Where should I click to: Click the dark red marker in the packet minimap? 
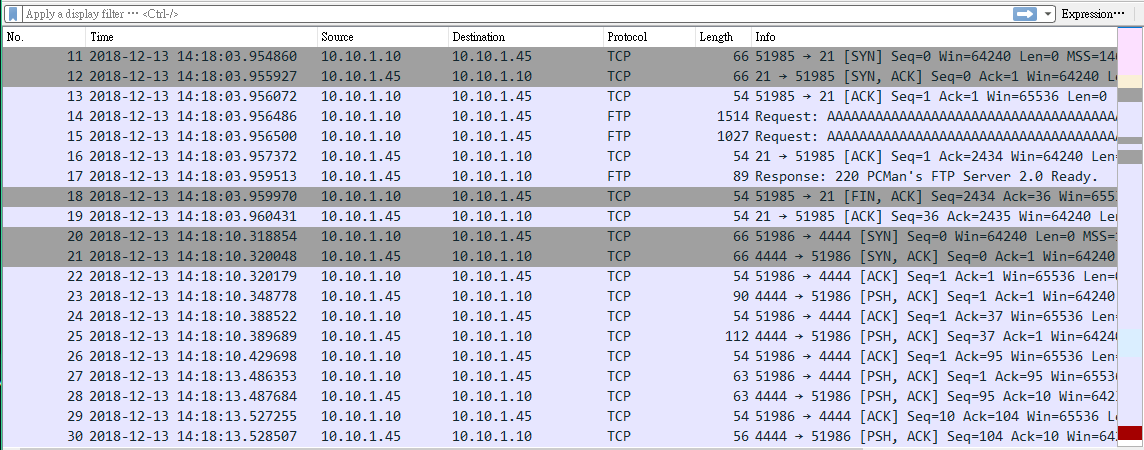1129,433
